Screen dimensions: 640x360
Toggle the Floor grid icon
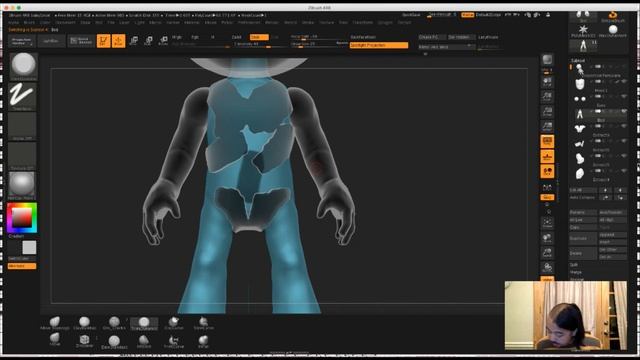coord(547,156)
